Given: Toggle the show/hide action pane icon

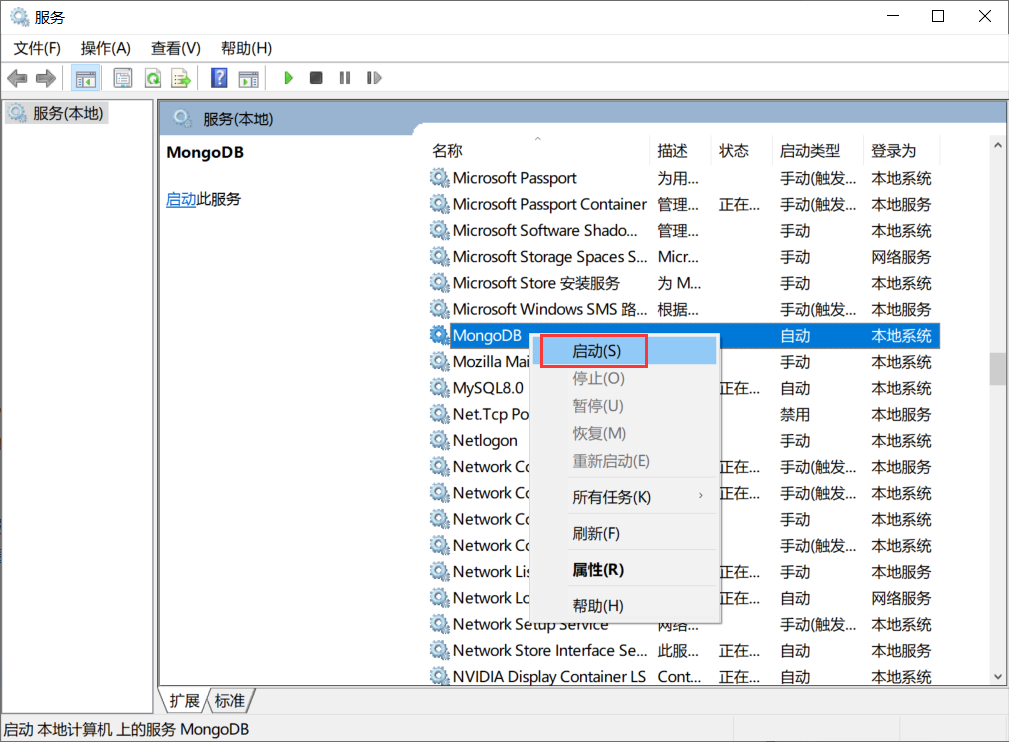Looking at the screenshot, I should click(248, 79).
